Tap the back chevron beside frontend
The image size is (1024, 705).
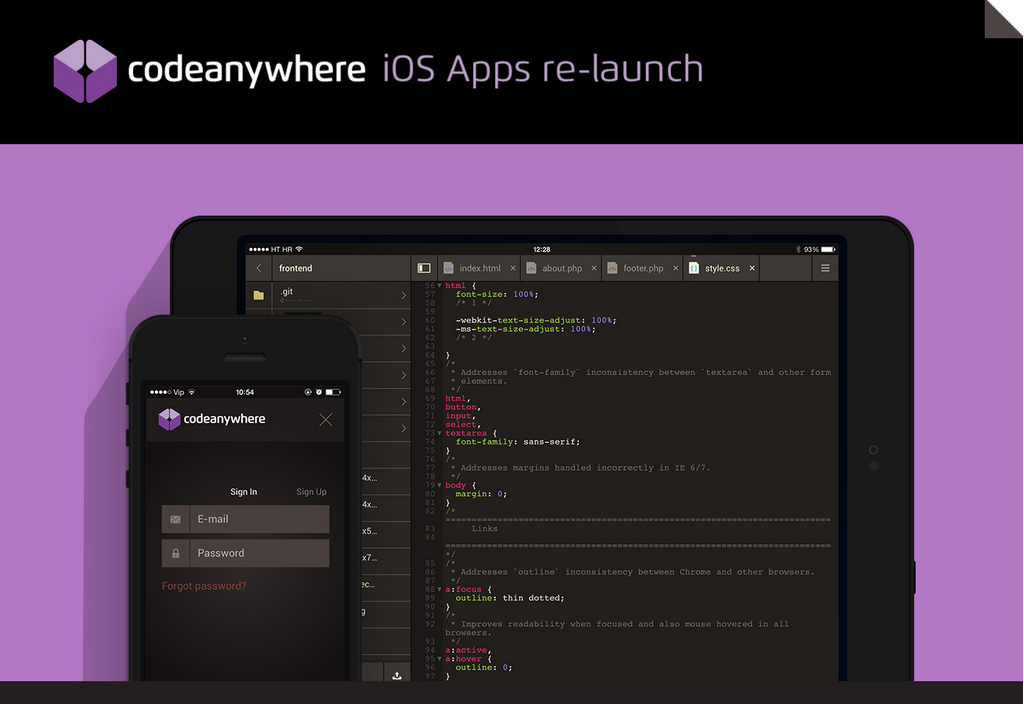tap(259, 268)
